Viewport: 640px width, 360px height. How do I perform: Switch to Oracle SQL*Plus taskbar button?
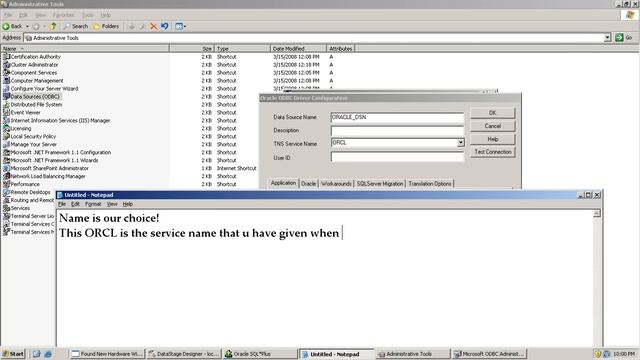260,354
